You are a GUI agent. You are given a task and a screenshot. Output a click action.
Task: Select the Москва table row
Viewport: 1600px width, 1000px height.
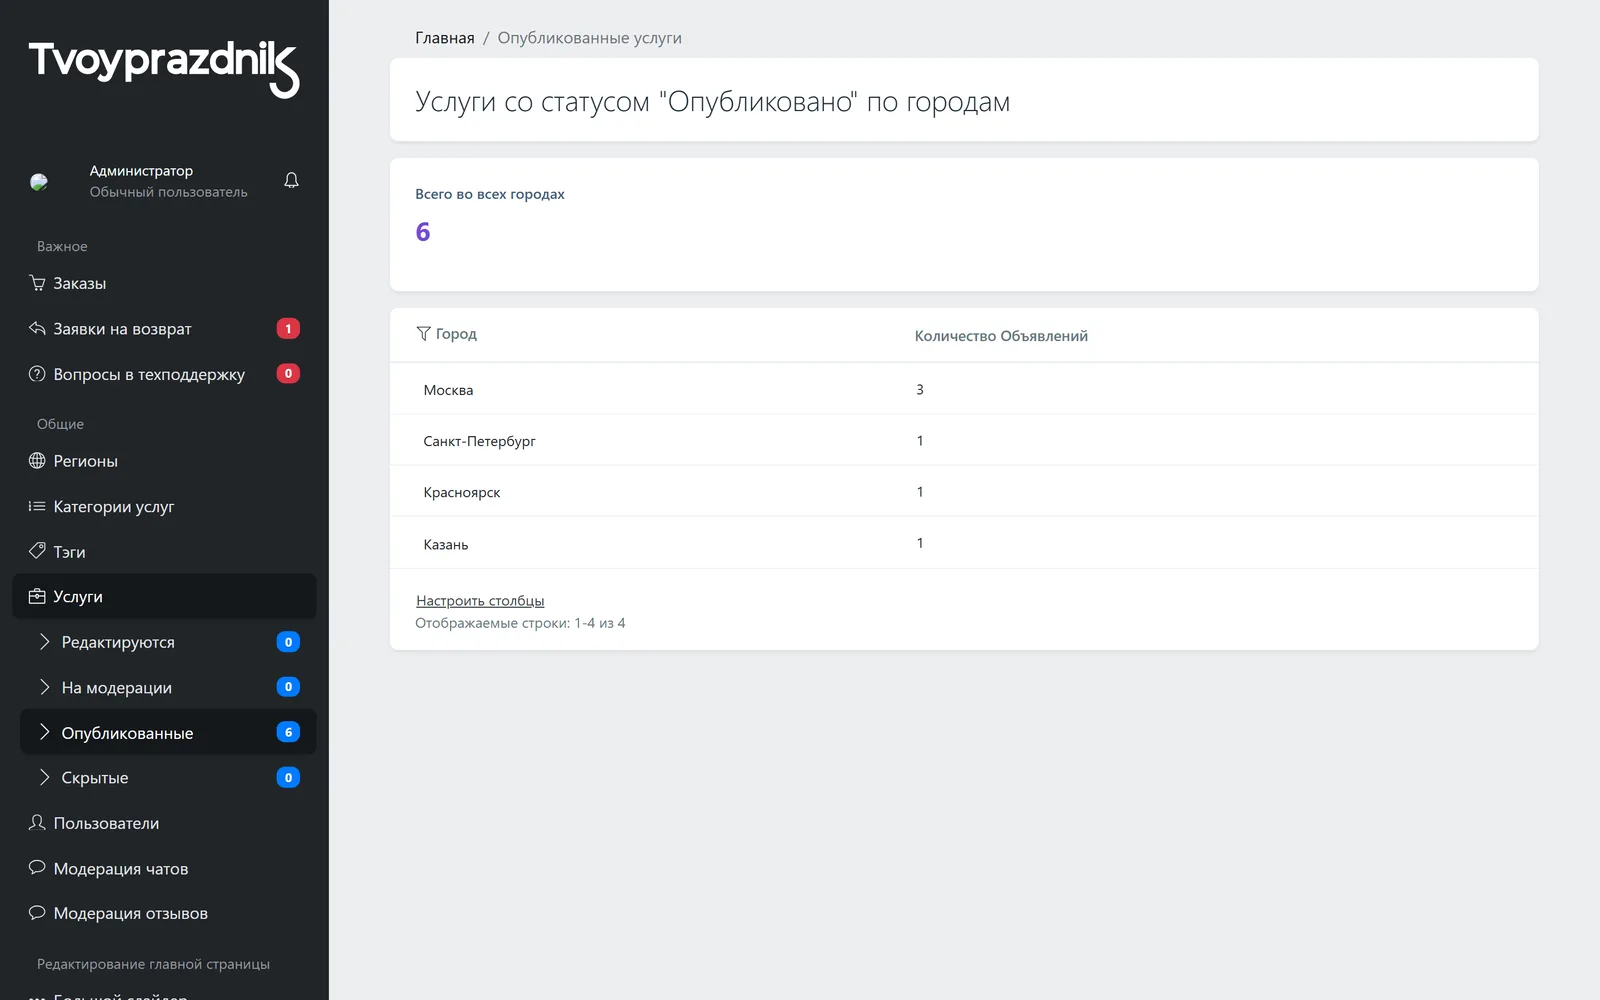tap(964, 389)
